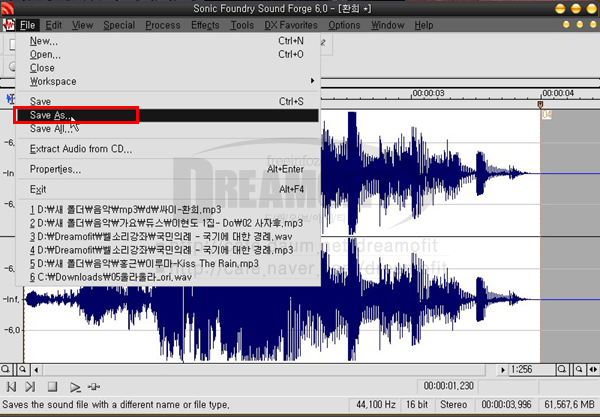
Task: Click the small time zoom-out magnifier beside 1:256
Action: pos(579,370)
